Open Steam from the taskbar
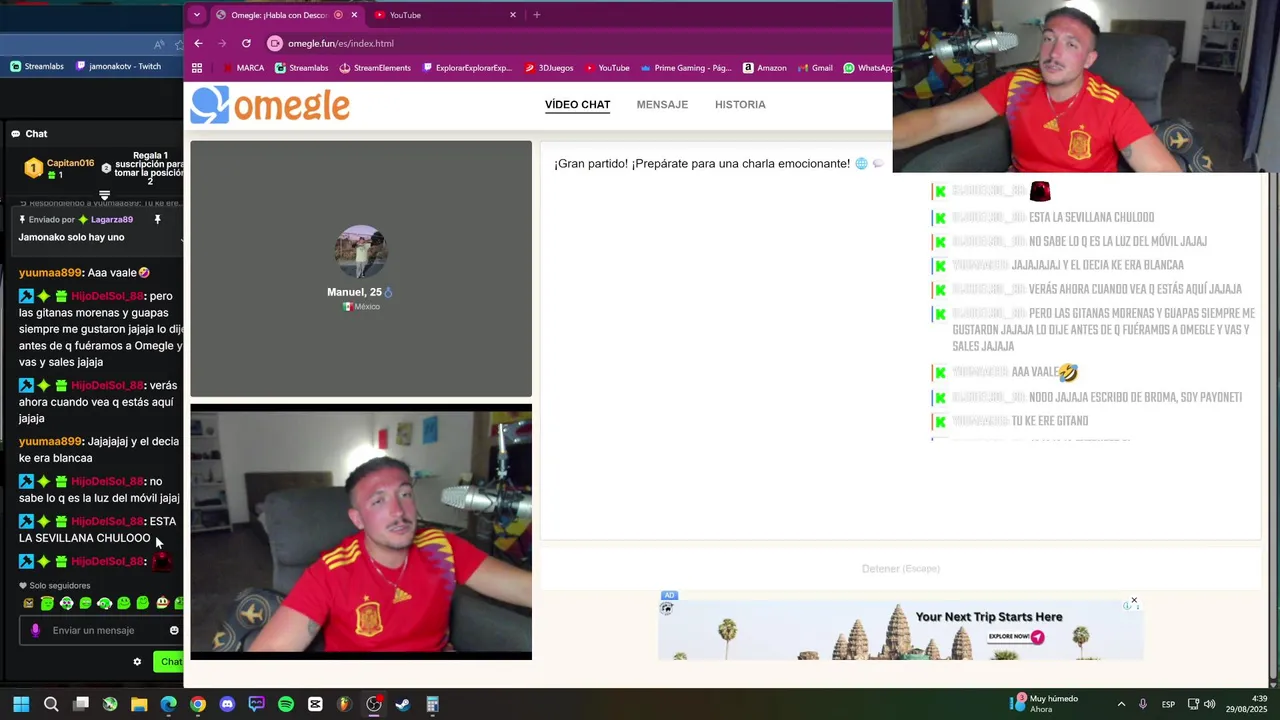 tap(403, 704)
